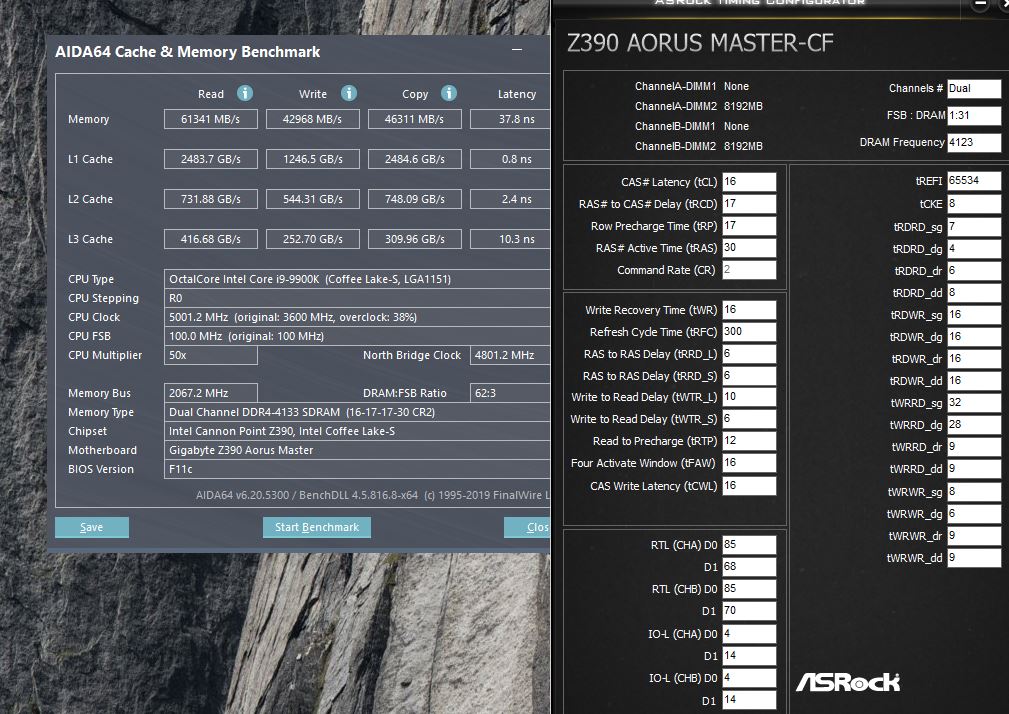The height and width of the screenshot is (714, 1009).
Task: Minimize the AIDA64 benchmark window
Action: click(x=517, y=50)
